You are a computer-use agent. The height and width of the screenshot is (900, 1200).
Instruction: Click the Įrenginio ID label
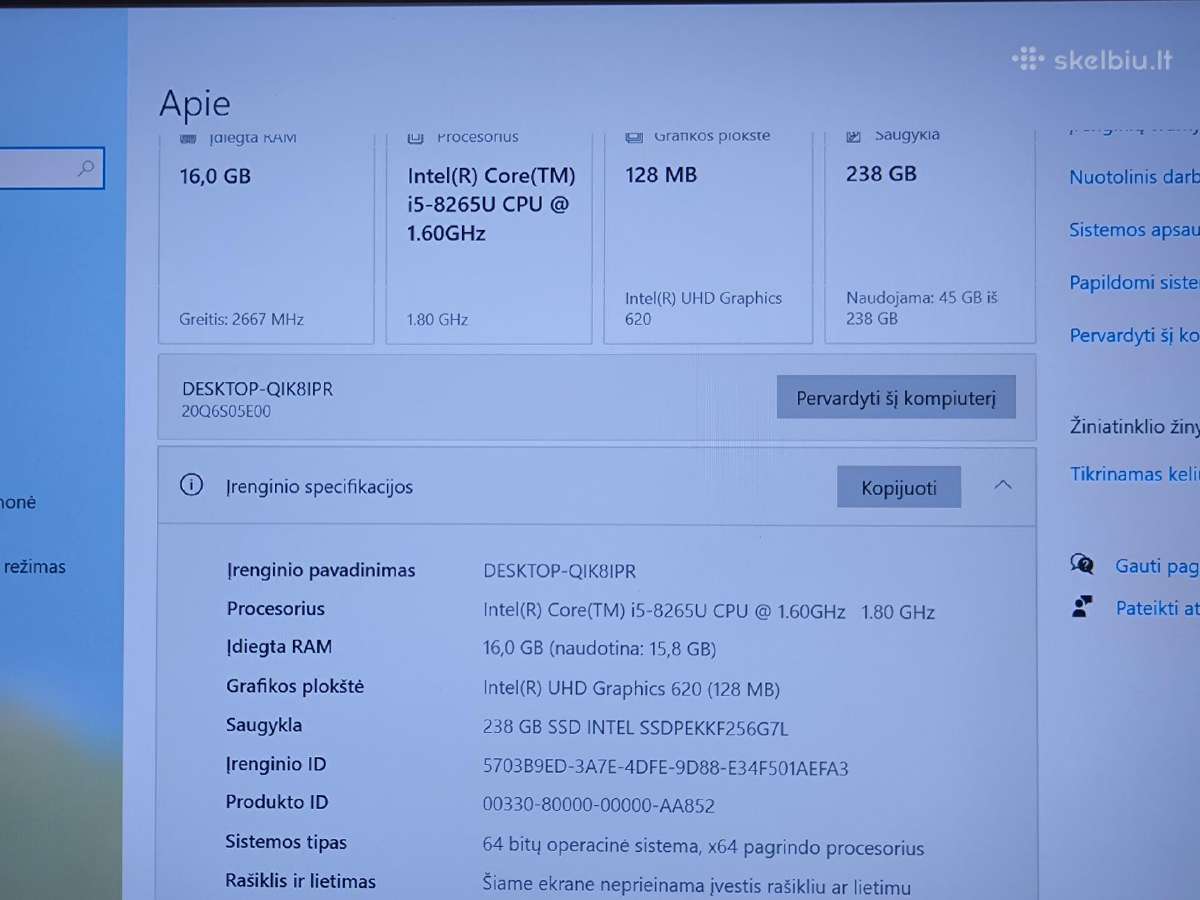click(276, 765)
